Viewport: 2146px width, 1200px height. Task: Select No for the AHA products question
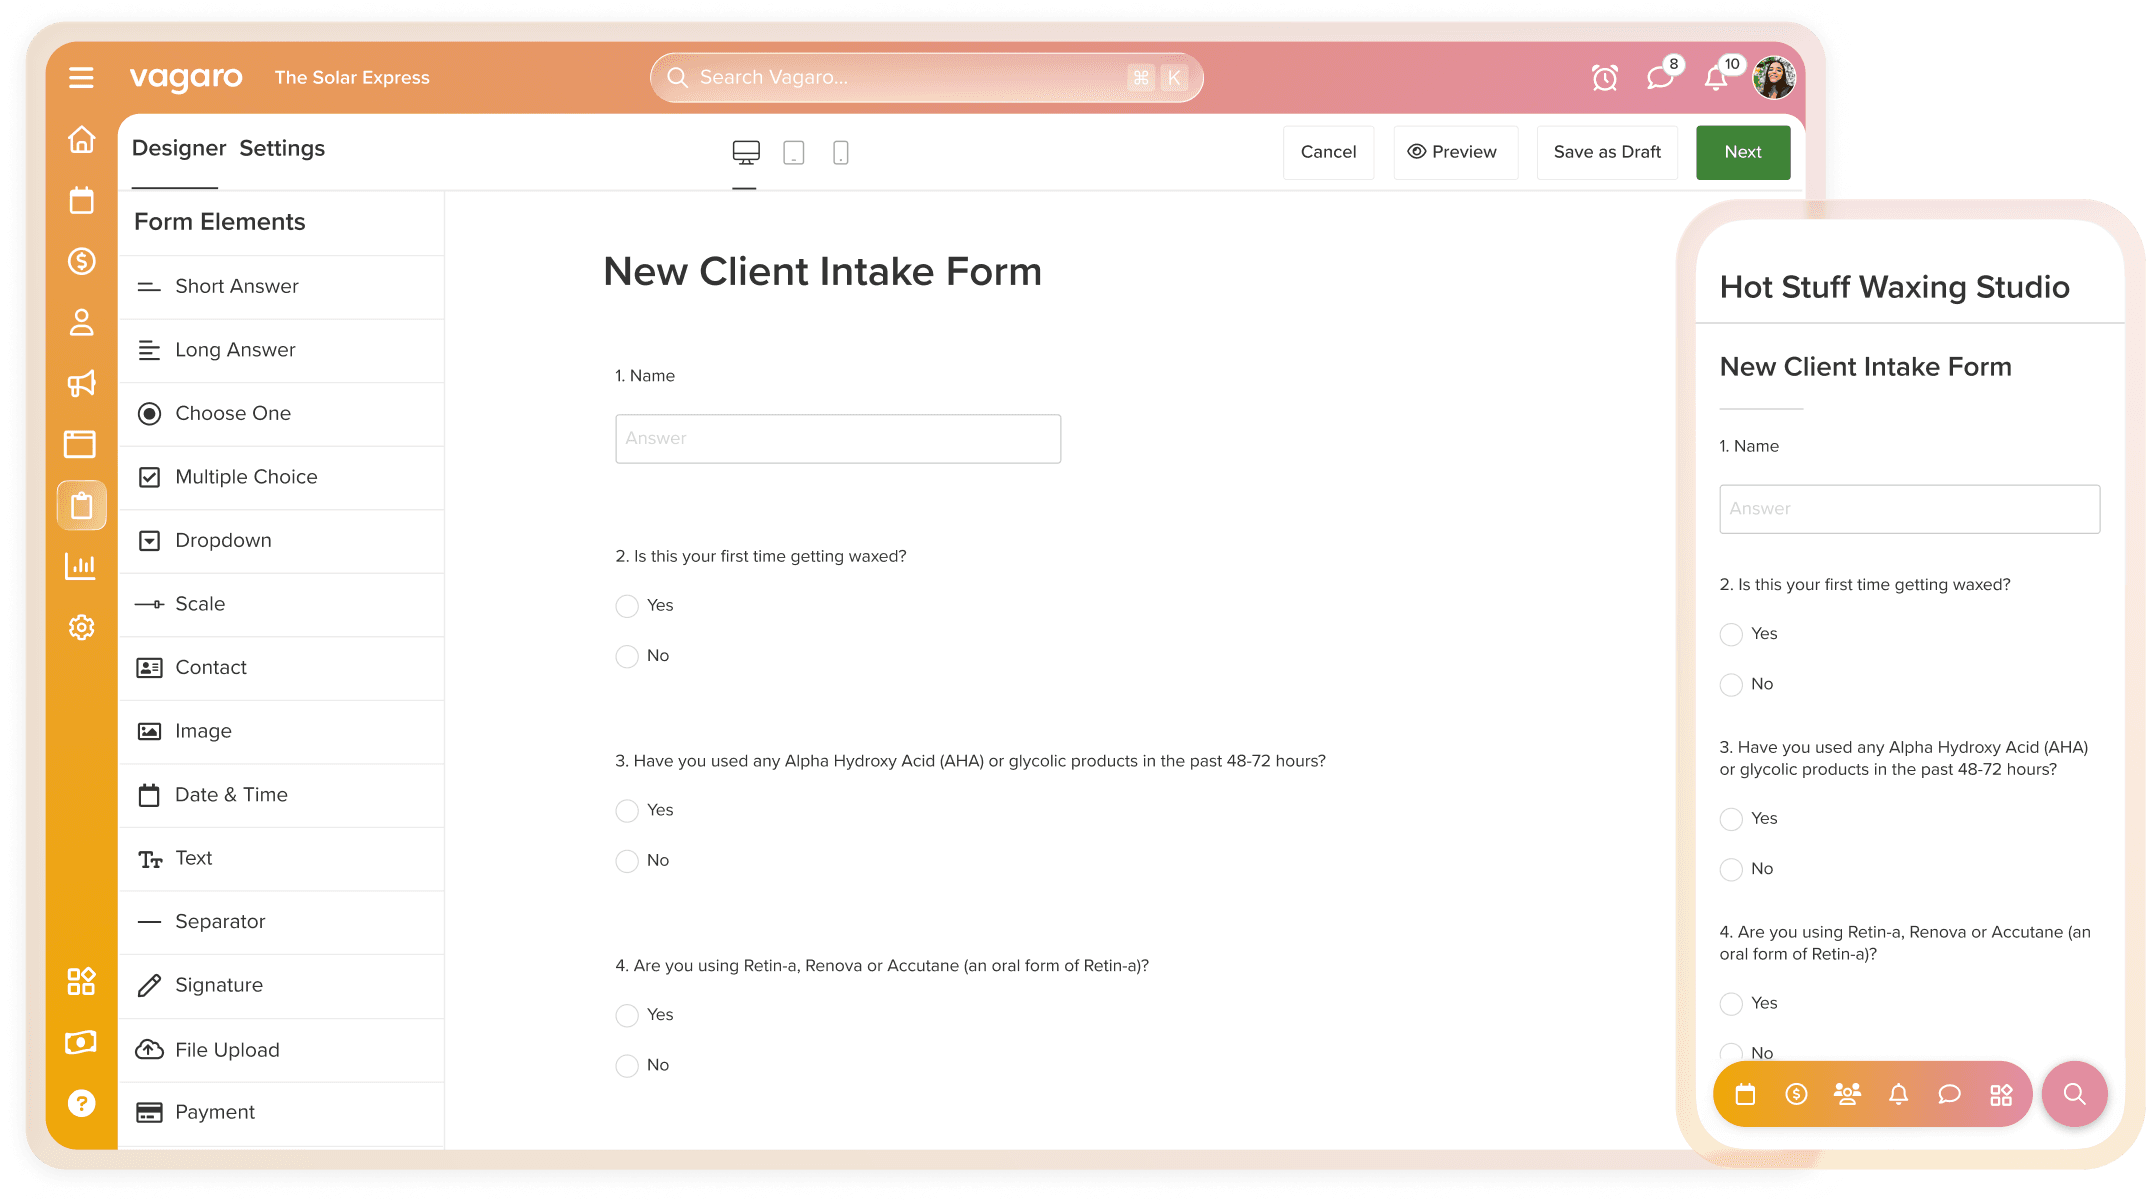coord(627,861)
